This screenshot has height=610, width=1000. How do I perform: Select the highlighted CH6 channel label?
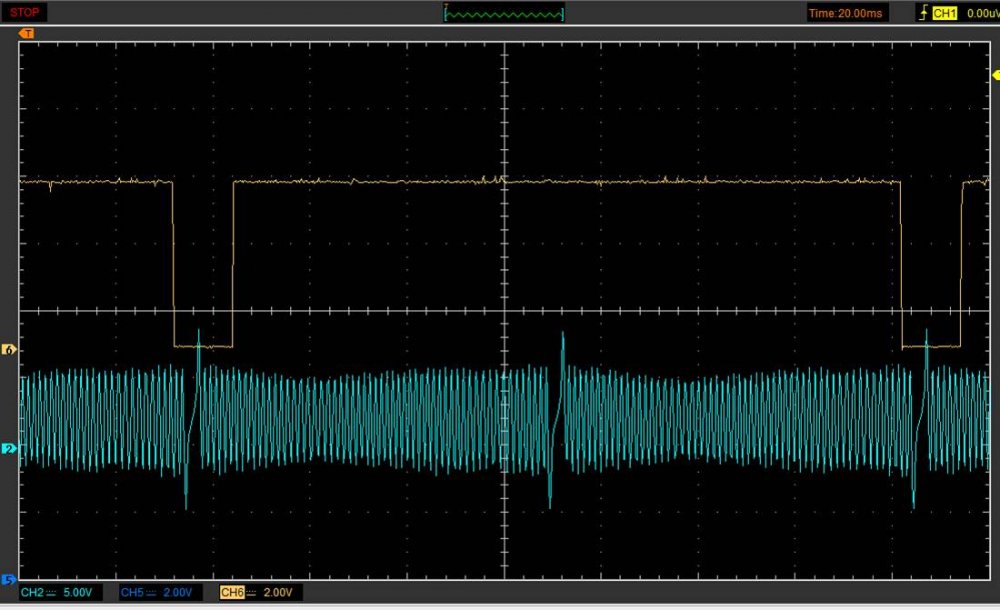coord(231,593)
